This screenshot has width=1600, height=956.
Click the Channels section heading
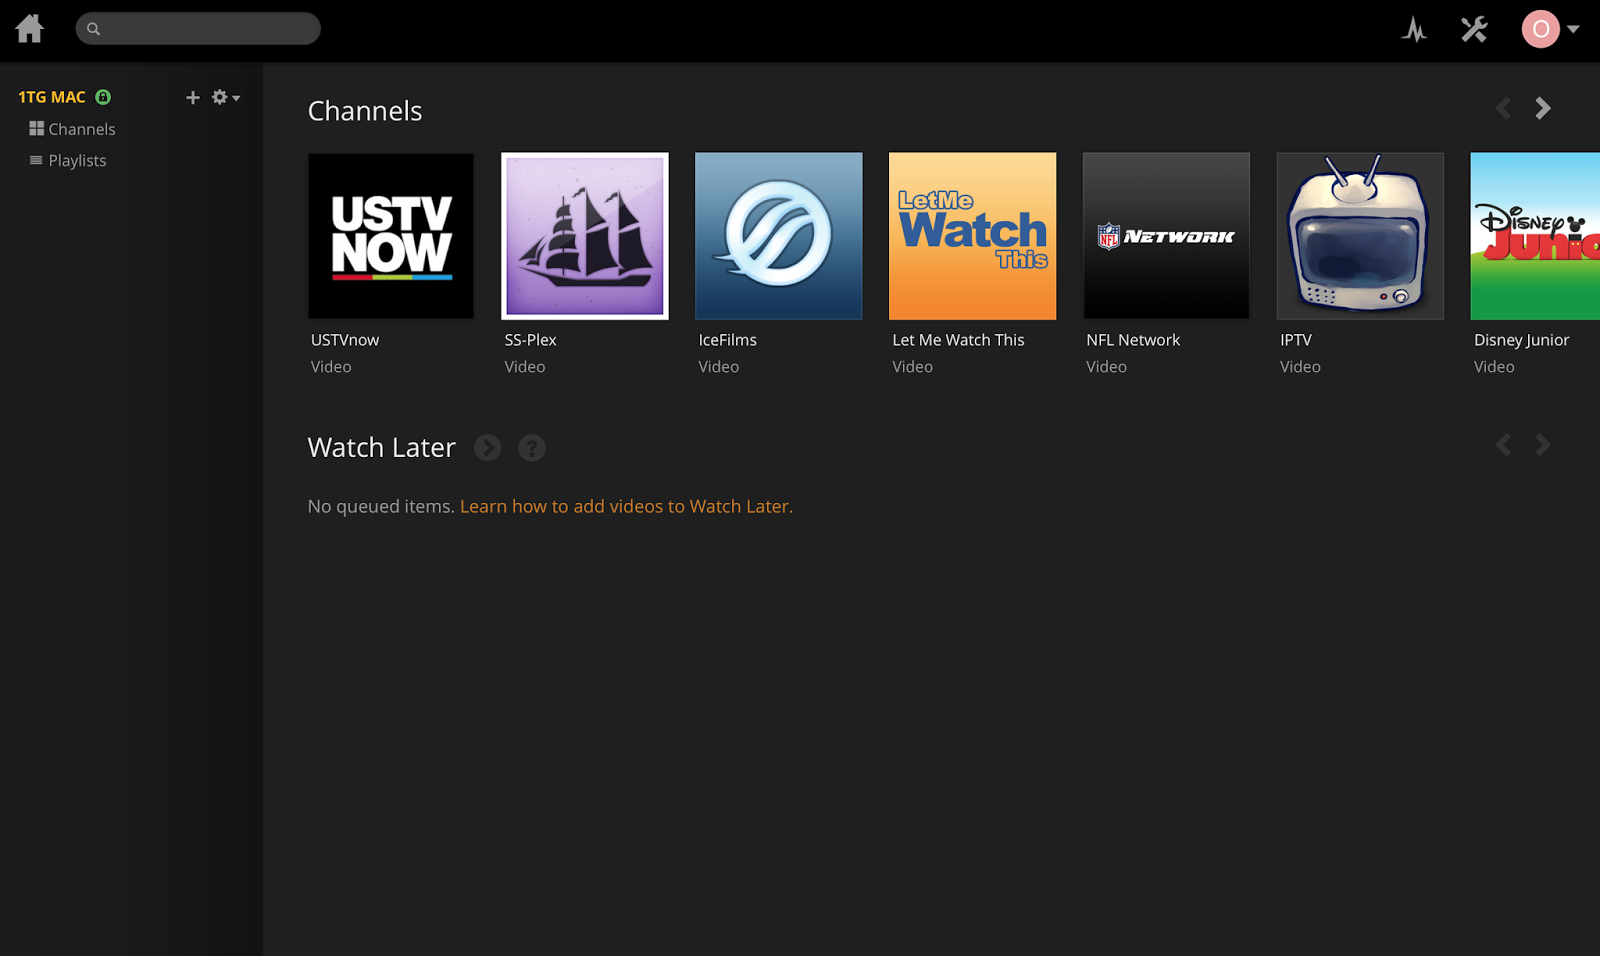(x=365, y=111)
